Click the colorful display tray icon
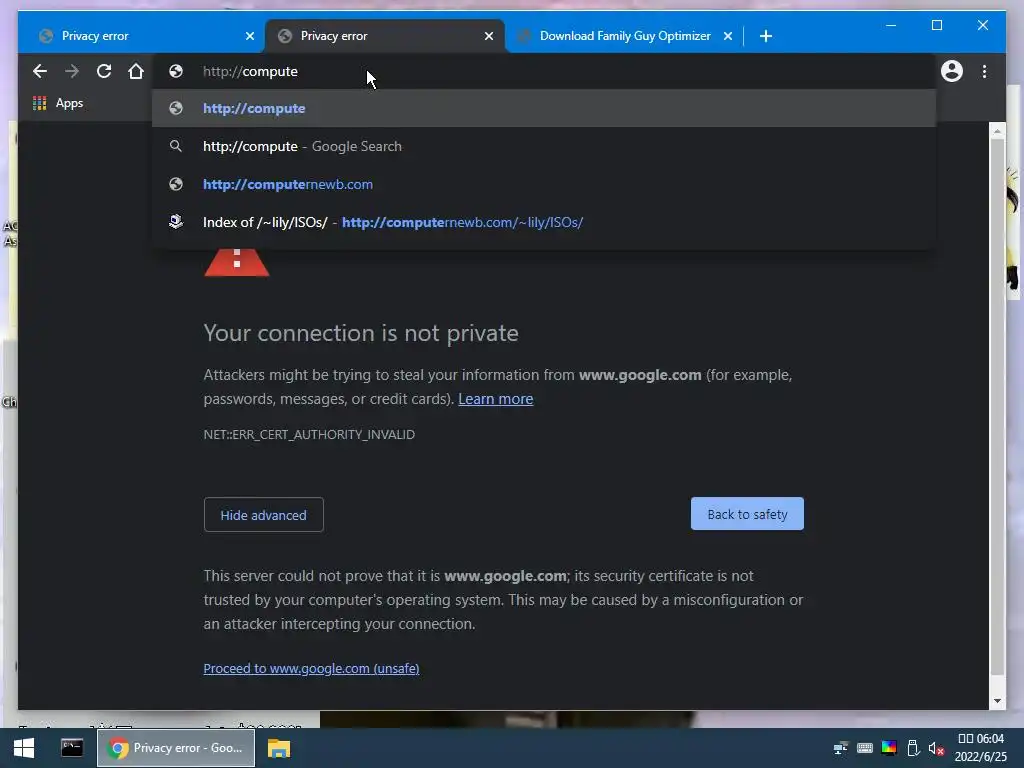Image resolution: width=1024 pixels, height=768 pixels. (x=889, y=748)
